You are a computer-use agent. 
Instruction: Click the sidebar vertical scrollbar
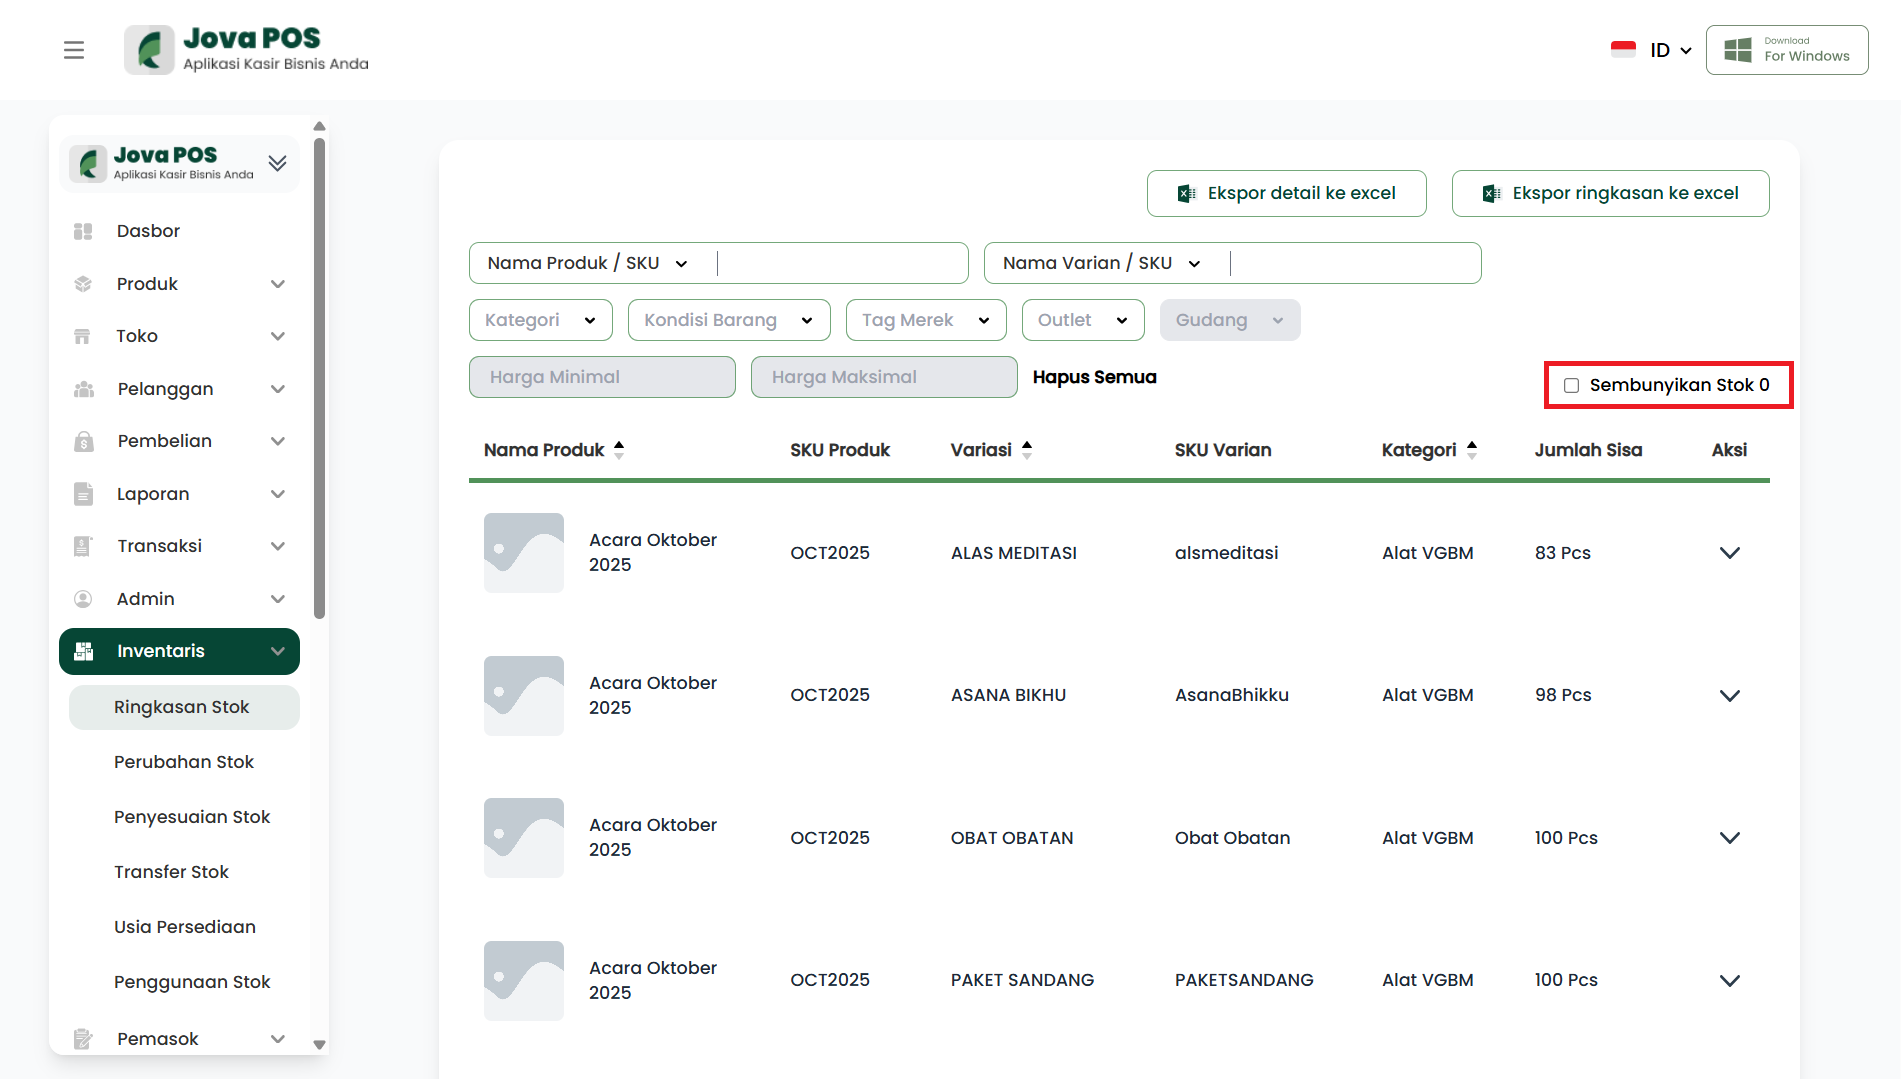tap(319, 380)
